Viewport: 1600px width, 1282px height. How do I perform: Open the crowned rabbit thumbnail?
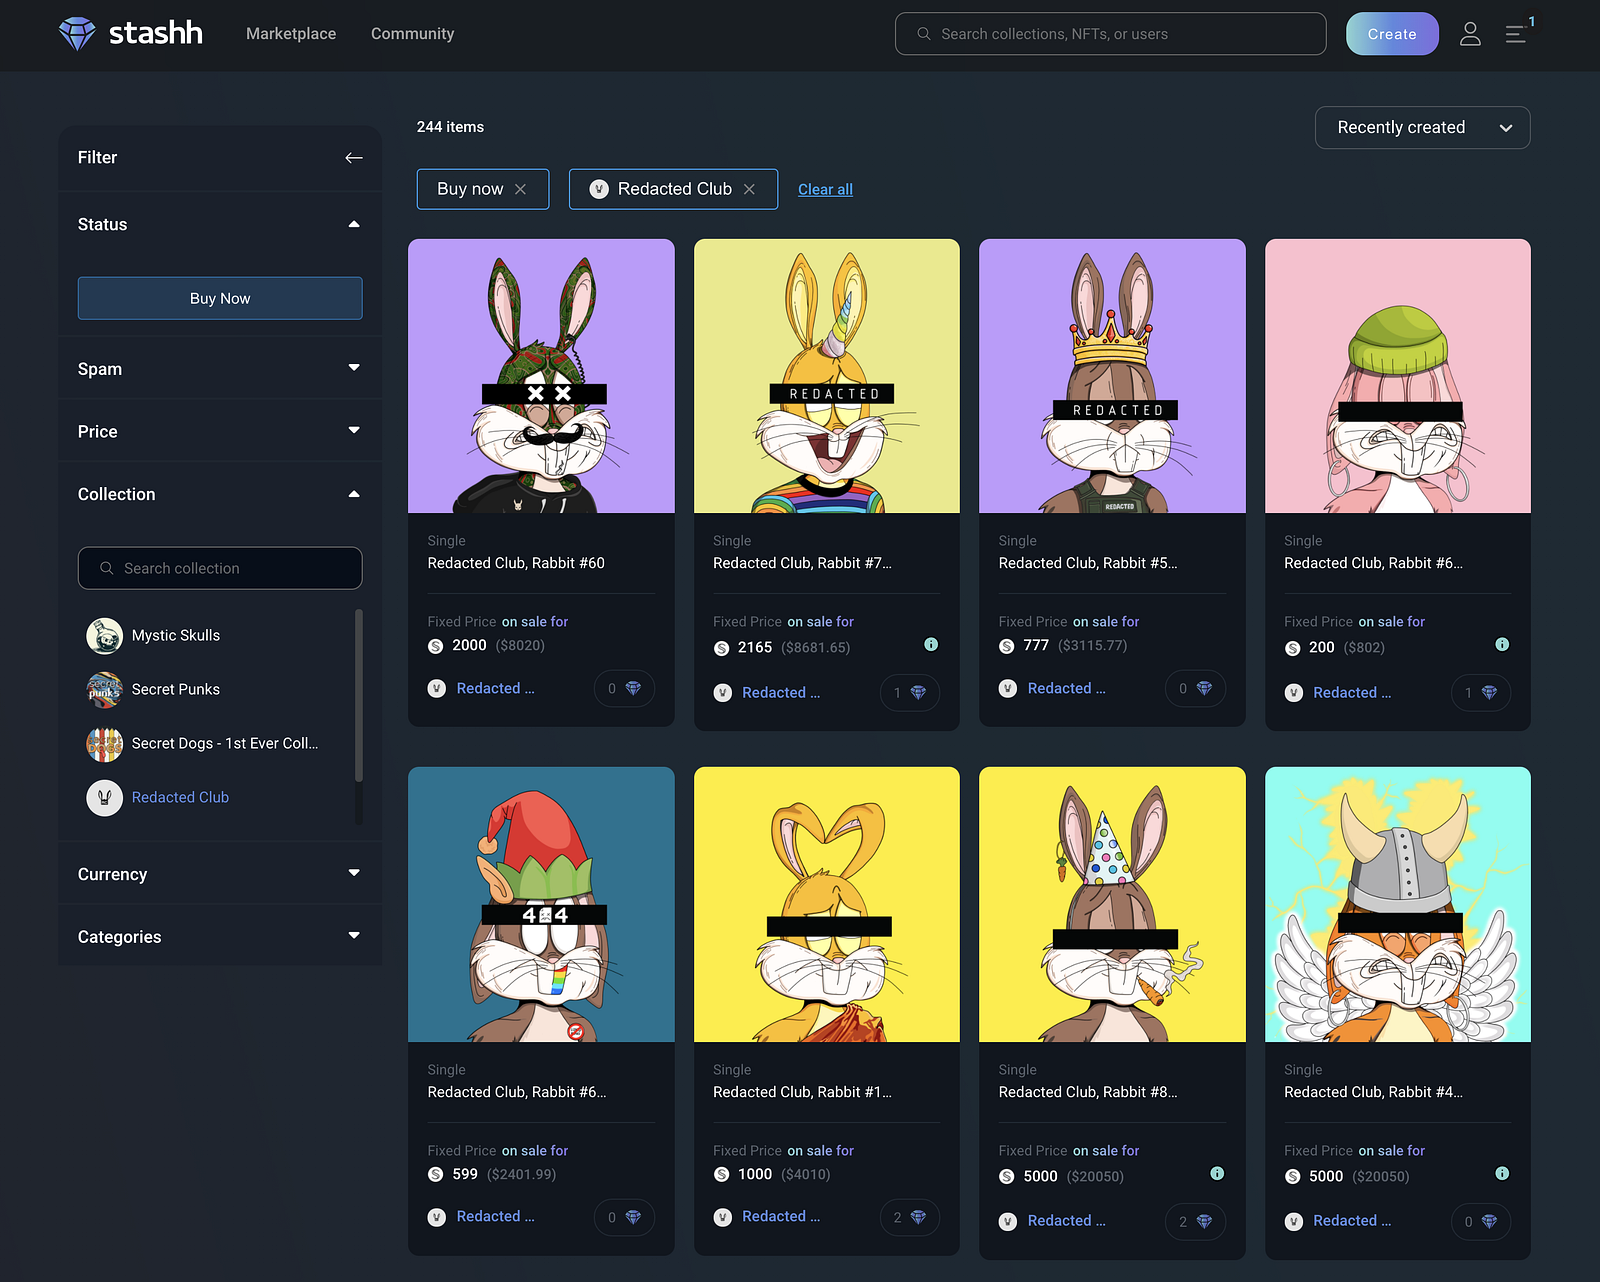coord(1112,376)
